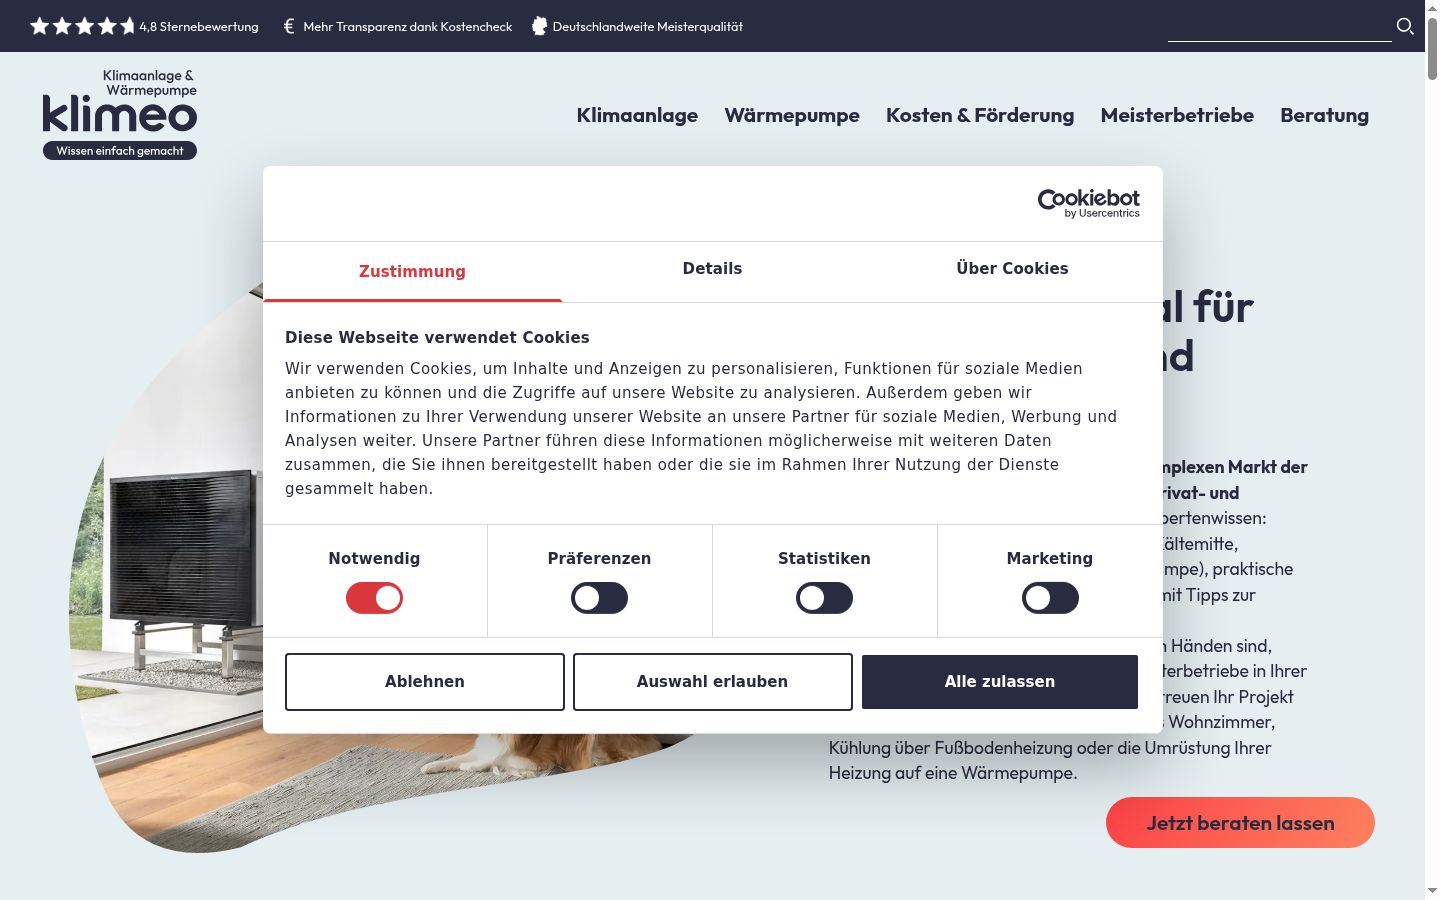This screenshot has width=1440, height=900.
Task: Click the 4,8 Sternebewertung text
Action: tap(199, 27)
